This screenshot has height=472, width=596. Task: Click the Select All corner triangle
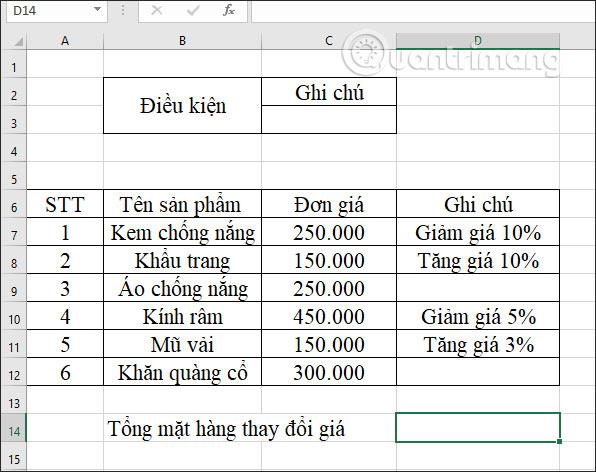coord(18,41)
